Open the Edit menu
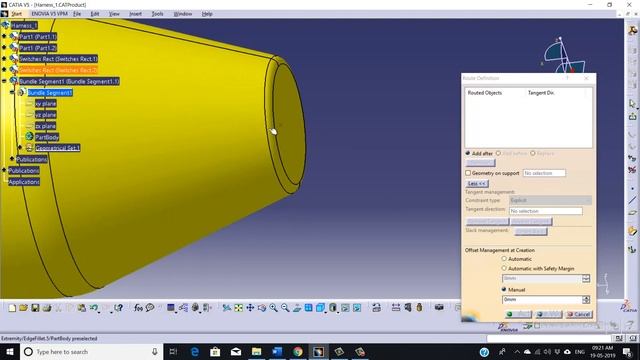640x360 pixels. (x=95, y=14)
